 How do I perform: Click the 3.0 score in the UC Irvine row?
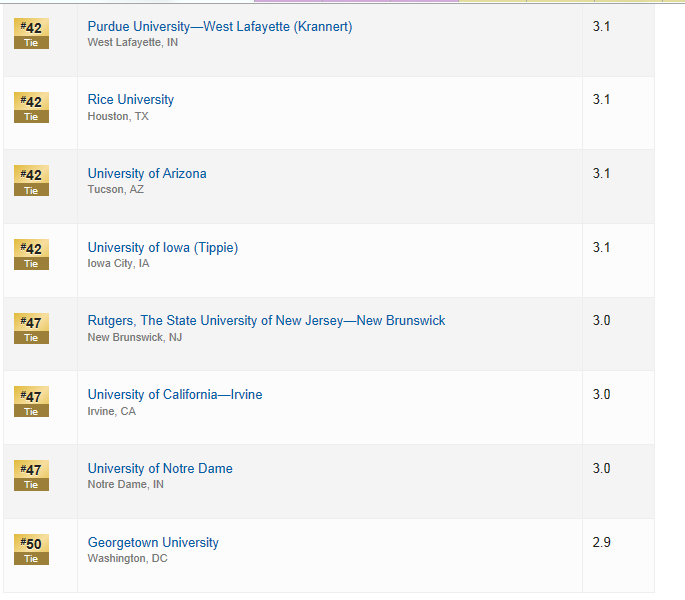coord(601,395)
